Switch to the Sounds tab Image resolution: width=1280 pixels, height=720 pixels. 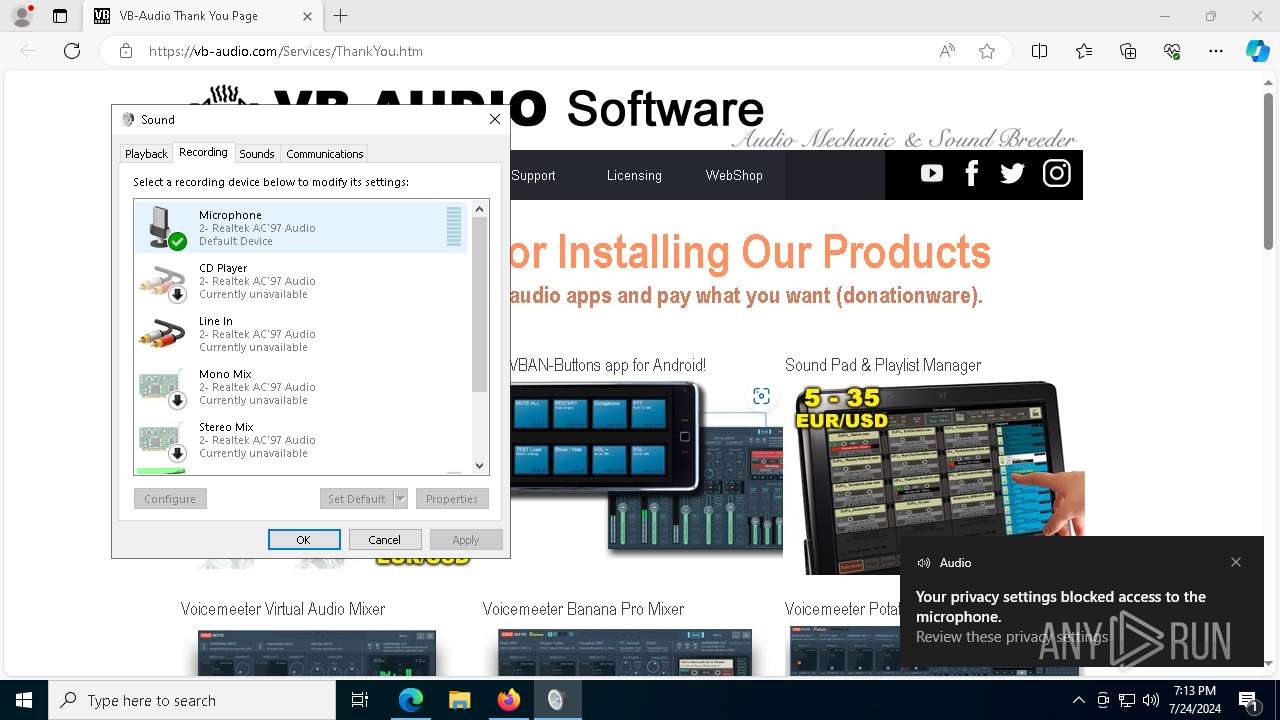(x=256, y=154)
